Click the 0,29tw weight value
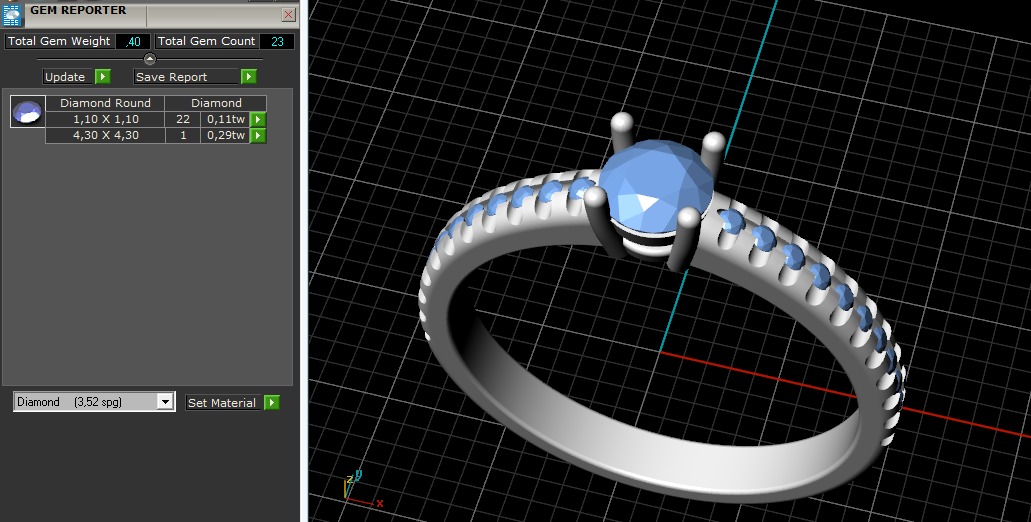 click(x=226, y=135)
